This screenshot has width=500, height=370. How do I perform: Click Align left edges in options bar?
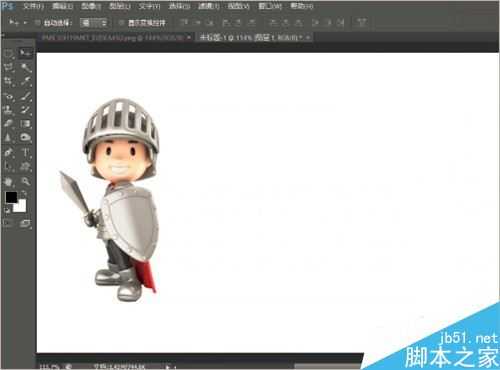[227, 23]
